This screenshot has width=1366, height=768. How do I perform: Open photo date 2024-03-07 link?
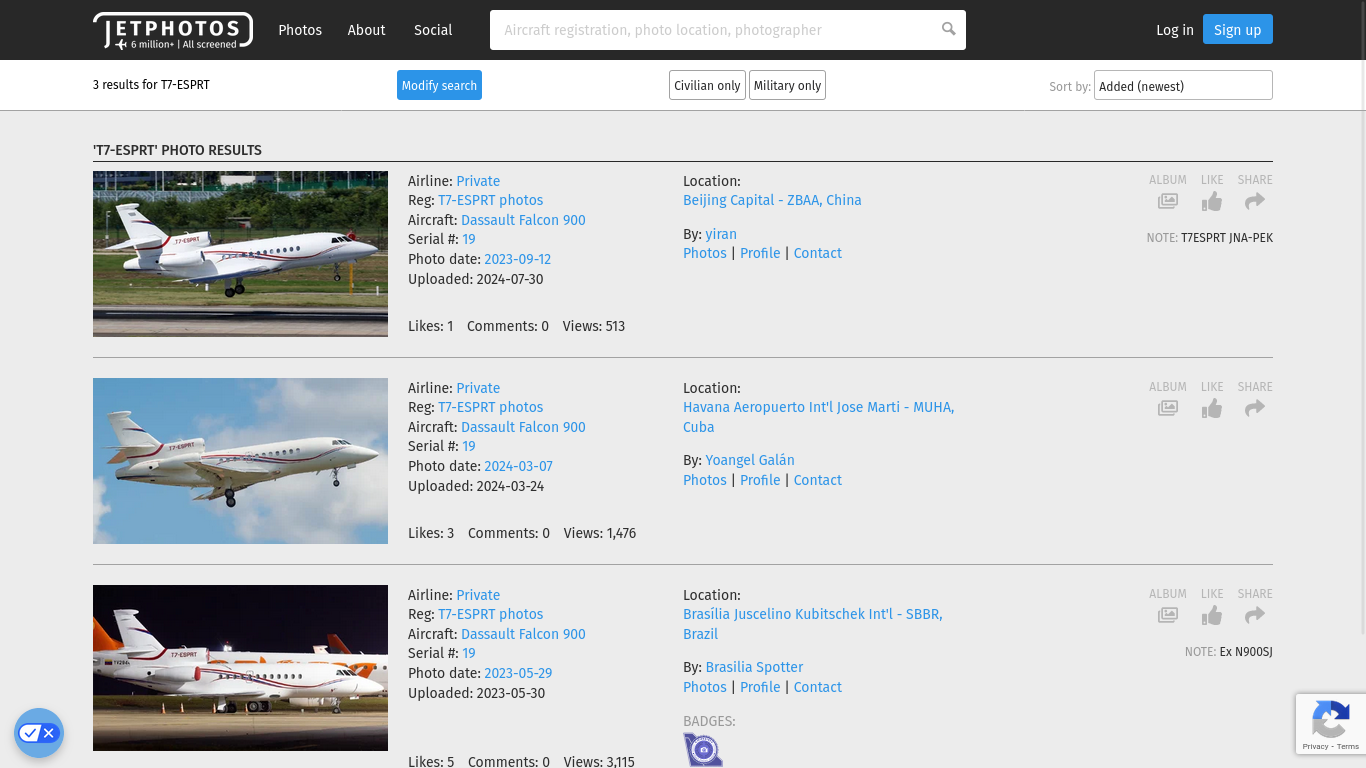[518, 466]
